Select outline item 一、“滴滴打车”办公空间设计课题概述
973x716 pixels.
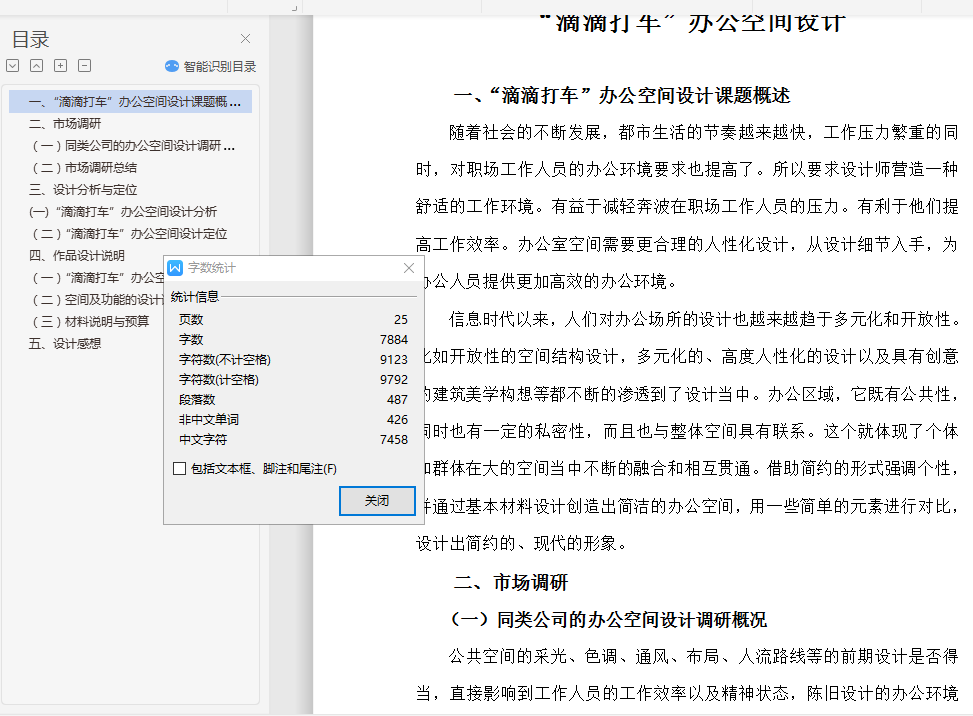(x=130, y=102)
